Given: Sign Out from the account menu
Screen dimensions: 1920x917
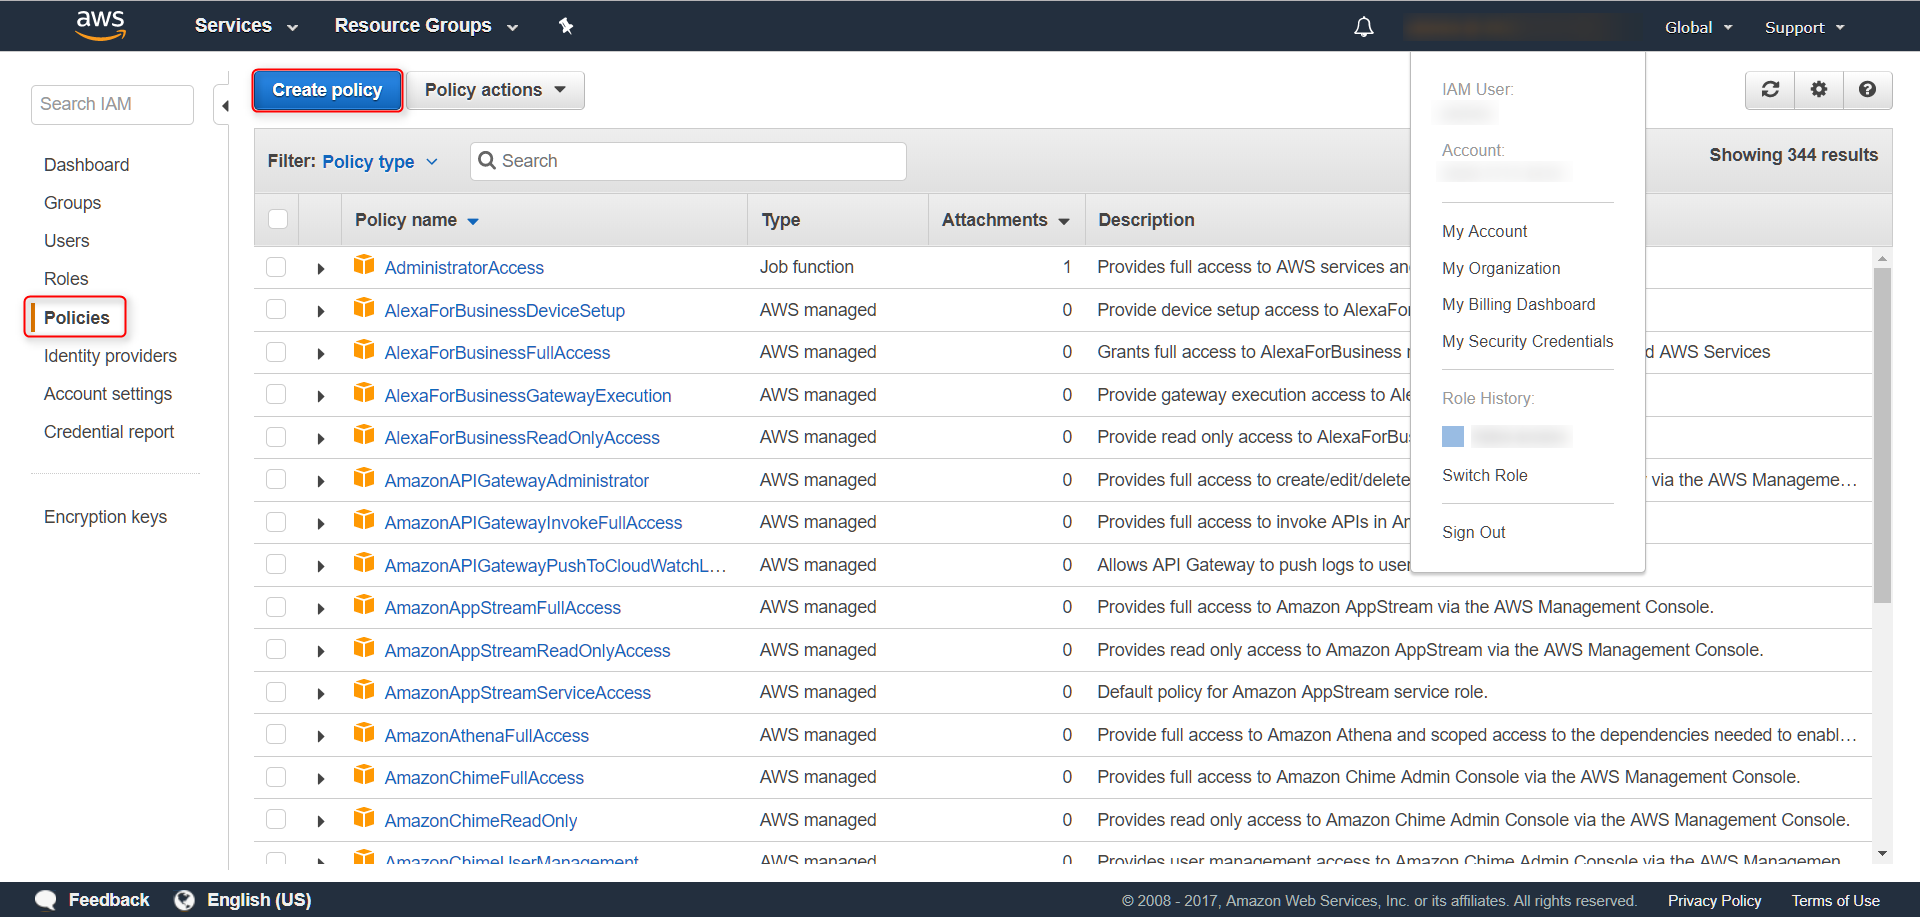Looking at the screenshot, I should pyautogui.click(x=1473, y=532).
